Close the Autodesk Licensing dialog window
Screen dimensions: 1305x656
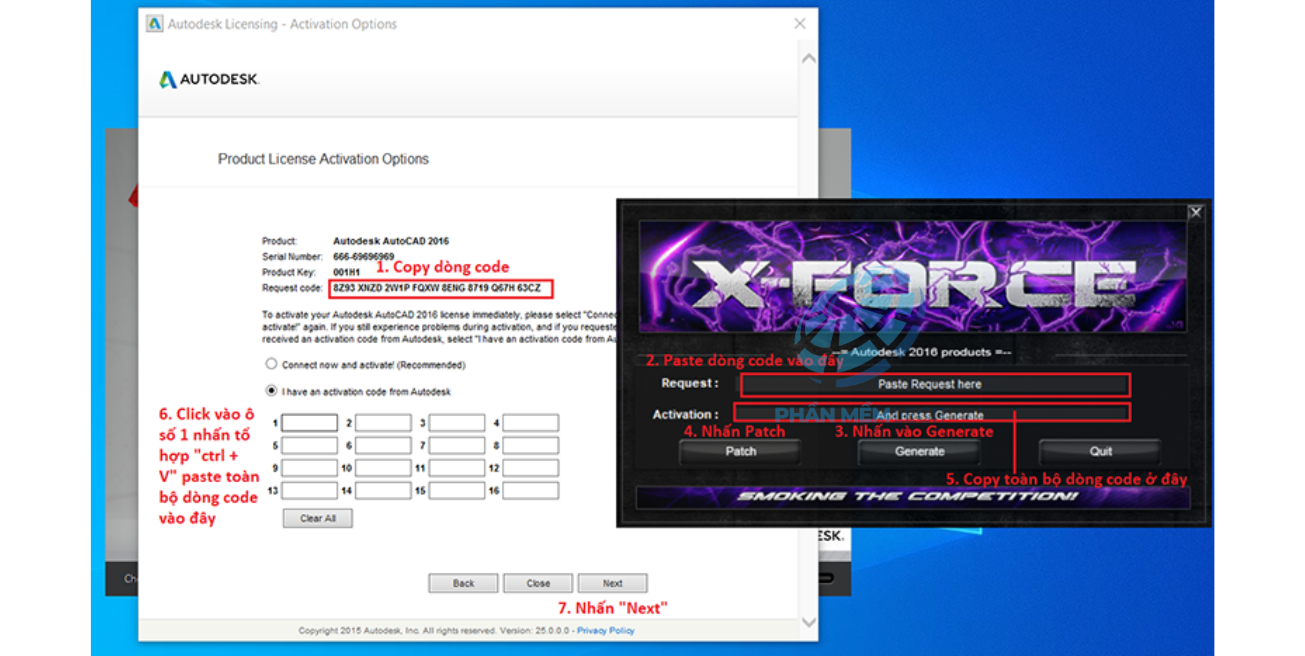click(x=799, y=24)
